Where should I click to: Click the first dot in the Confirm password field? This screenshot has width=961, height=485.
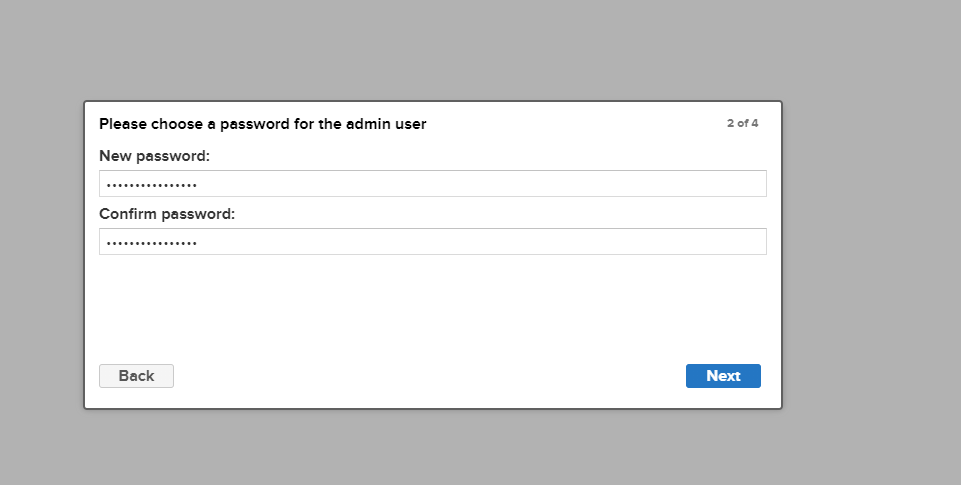click(x=108, y=243)
